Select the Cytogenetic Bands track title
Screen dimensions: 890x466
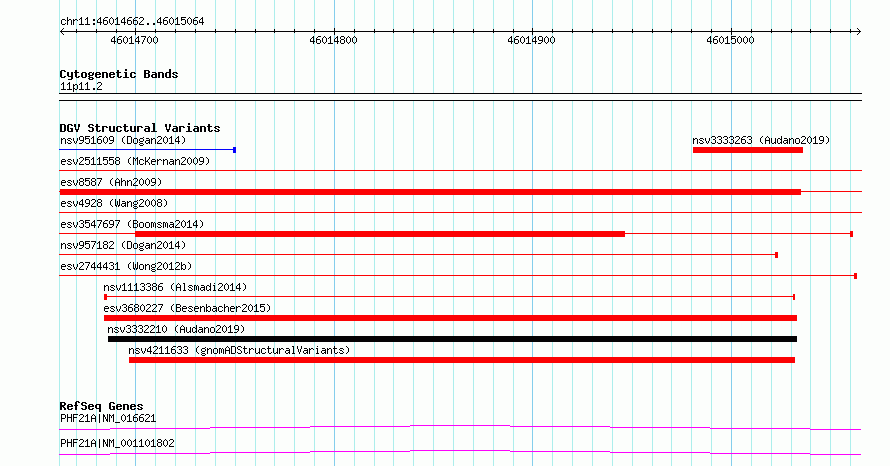[x=119, y=74]
